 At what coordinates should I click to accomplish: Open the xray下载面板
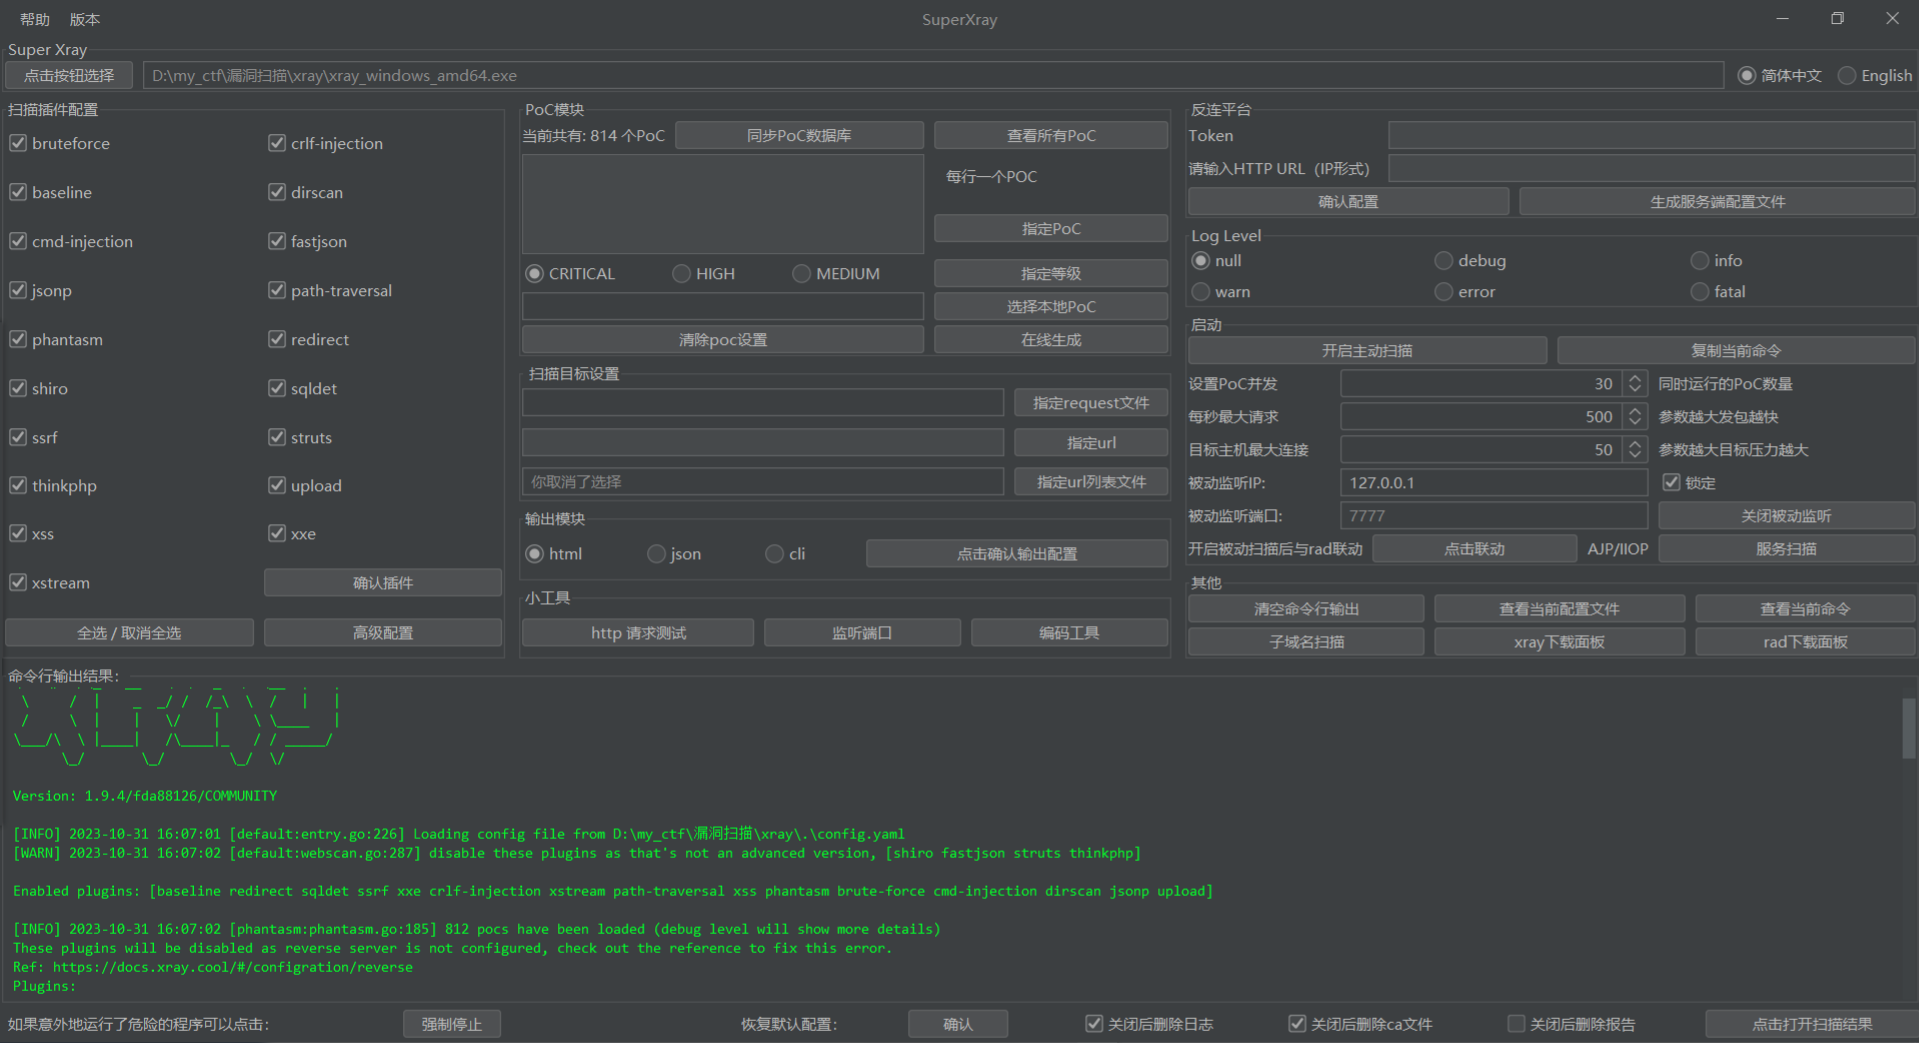click(x=1559, y=642)
